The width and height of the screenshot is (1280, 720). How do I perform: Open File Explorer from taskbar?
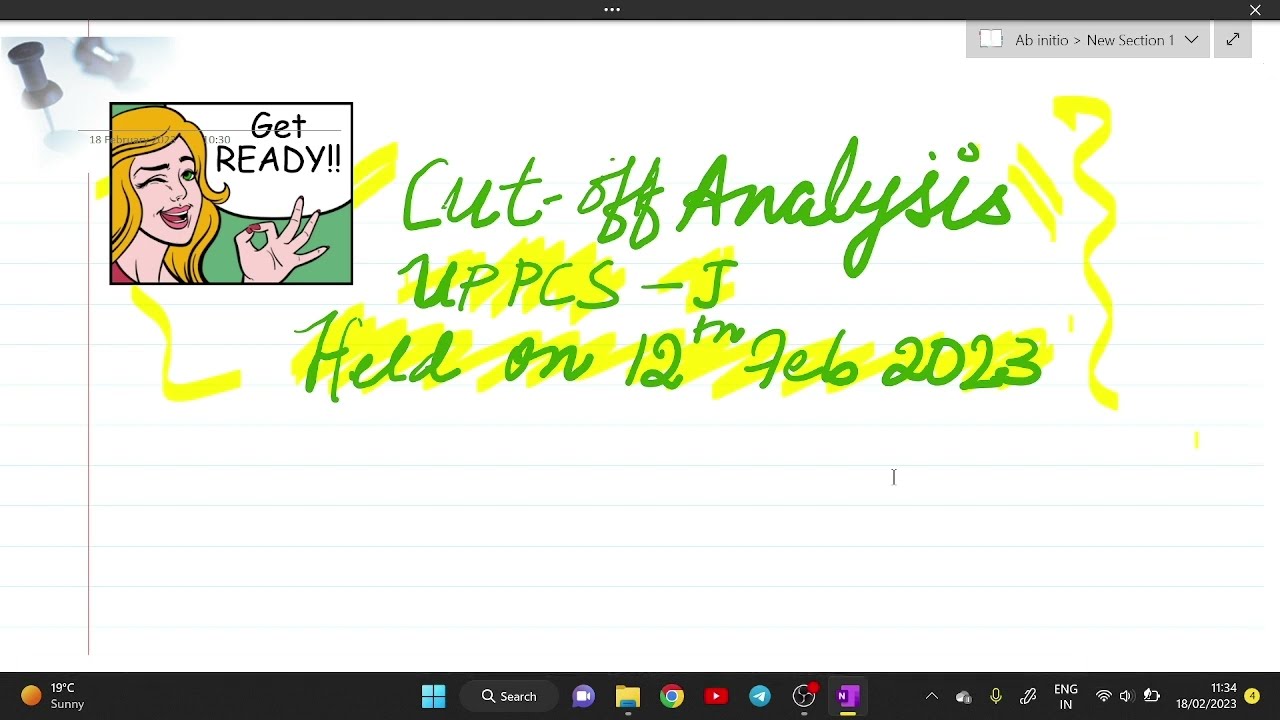[628, 696]
